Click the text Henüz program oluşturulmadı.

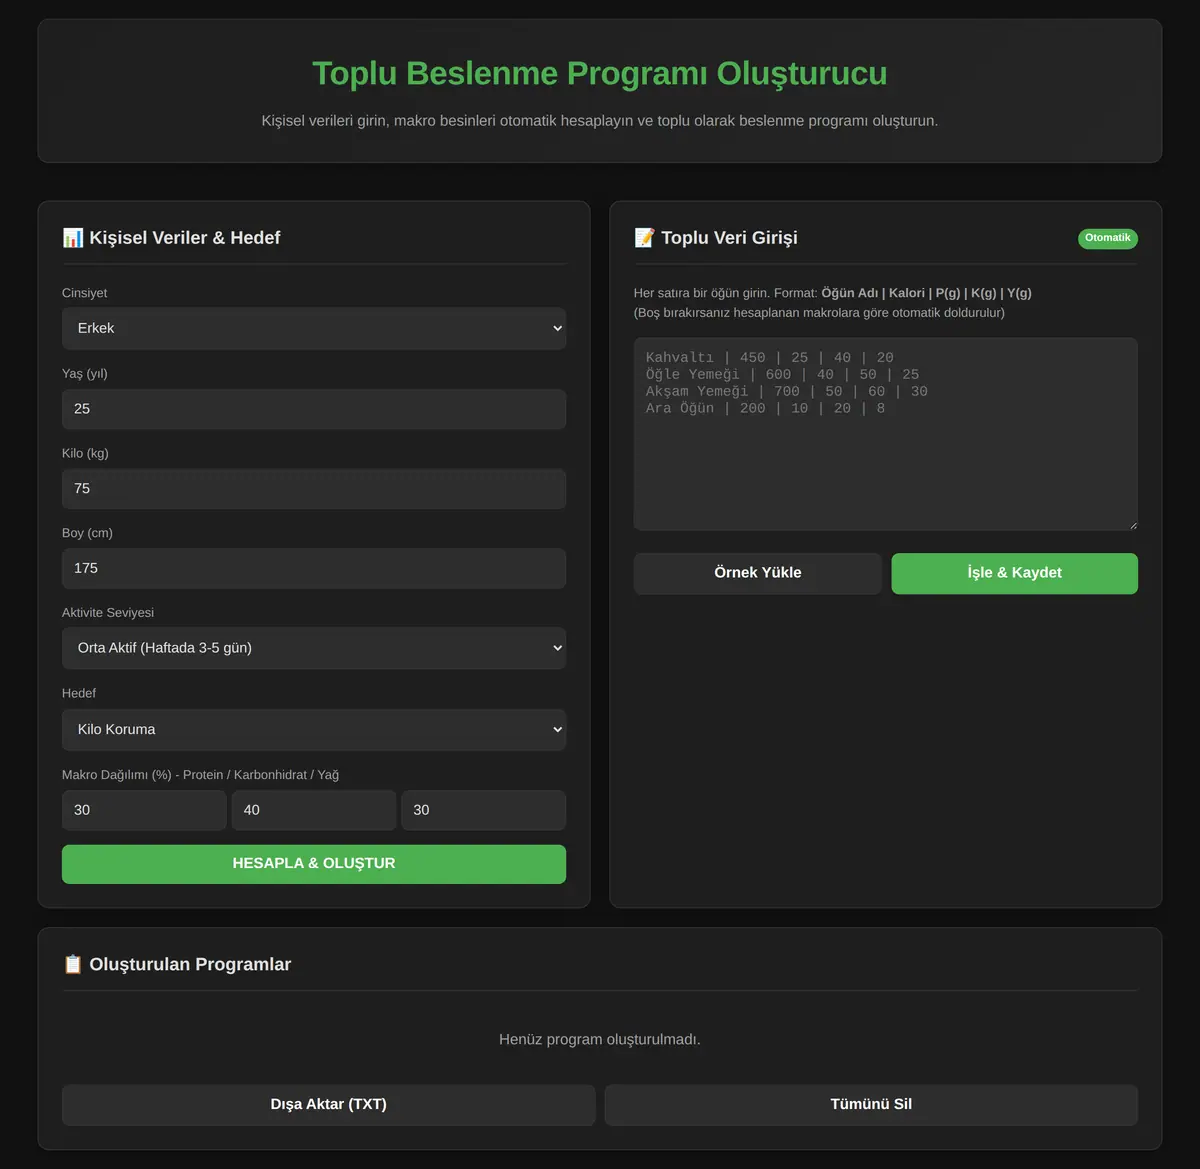[x=600, y=1040]
